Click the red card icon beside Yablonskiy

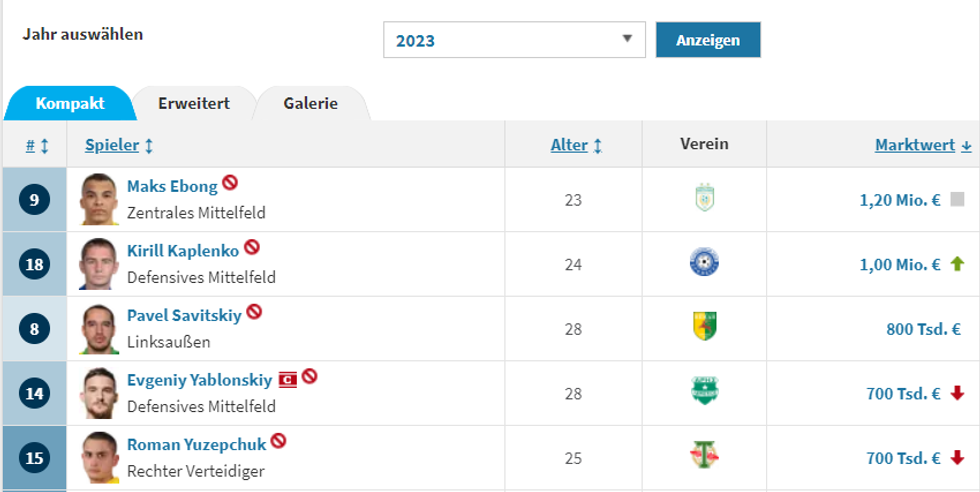(288, 378)
